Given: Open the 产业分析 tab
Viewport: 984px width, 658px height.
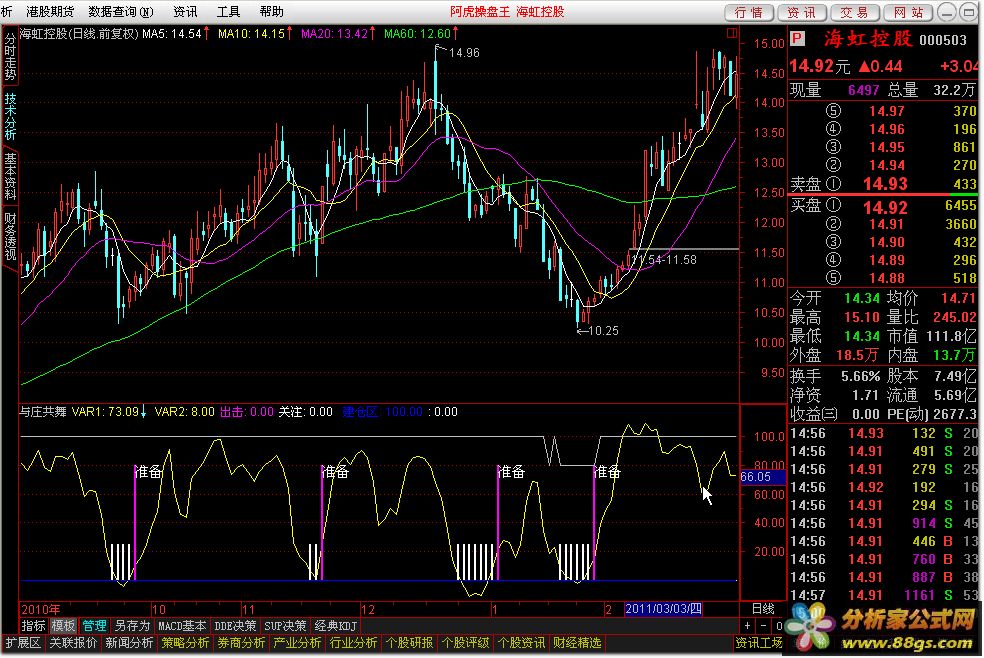Looking at the screenshot, I should tap(297, 642).
